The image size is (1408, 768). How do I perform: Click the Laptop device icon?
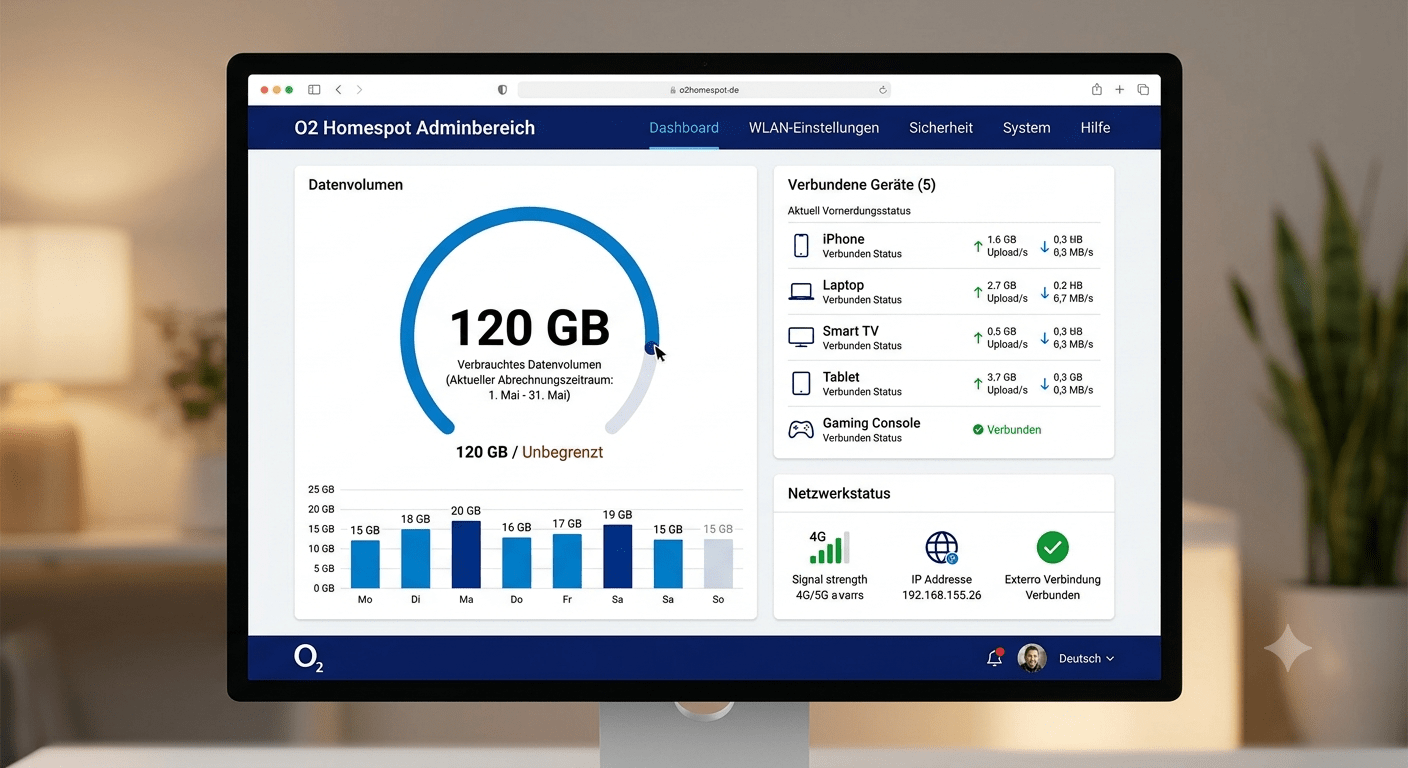click(x=801, y=292)
